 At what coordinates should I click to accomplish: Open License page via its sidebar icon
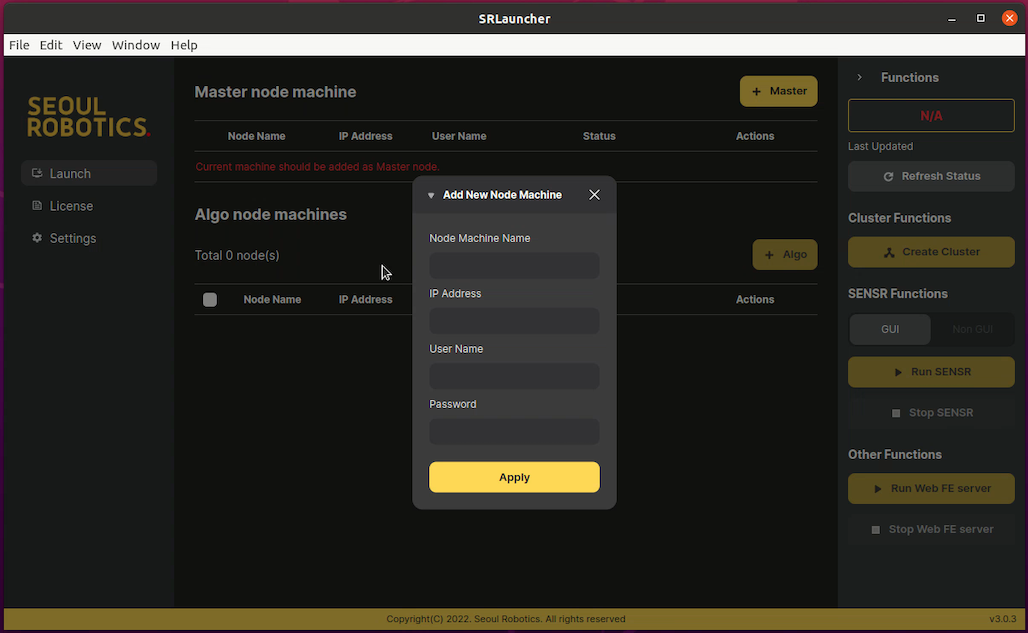pyautogui.click(x=37, y=206)
